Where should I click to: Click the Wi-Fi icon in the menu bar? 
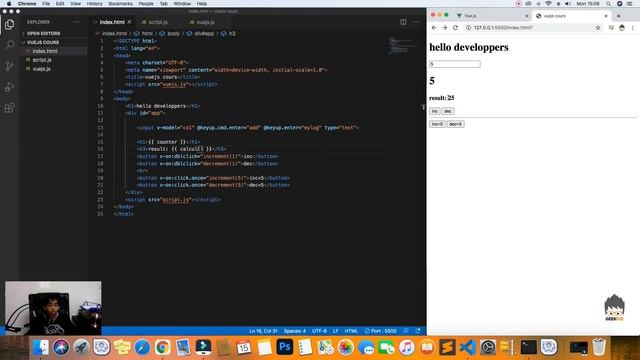548,4
